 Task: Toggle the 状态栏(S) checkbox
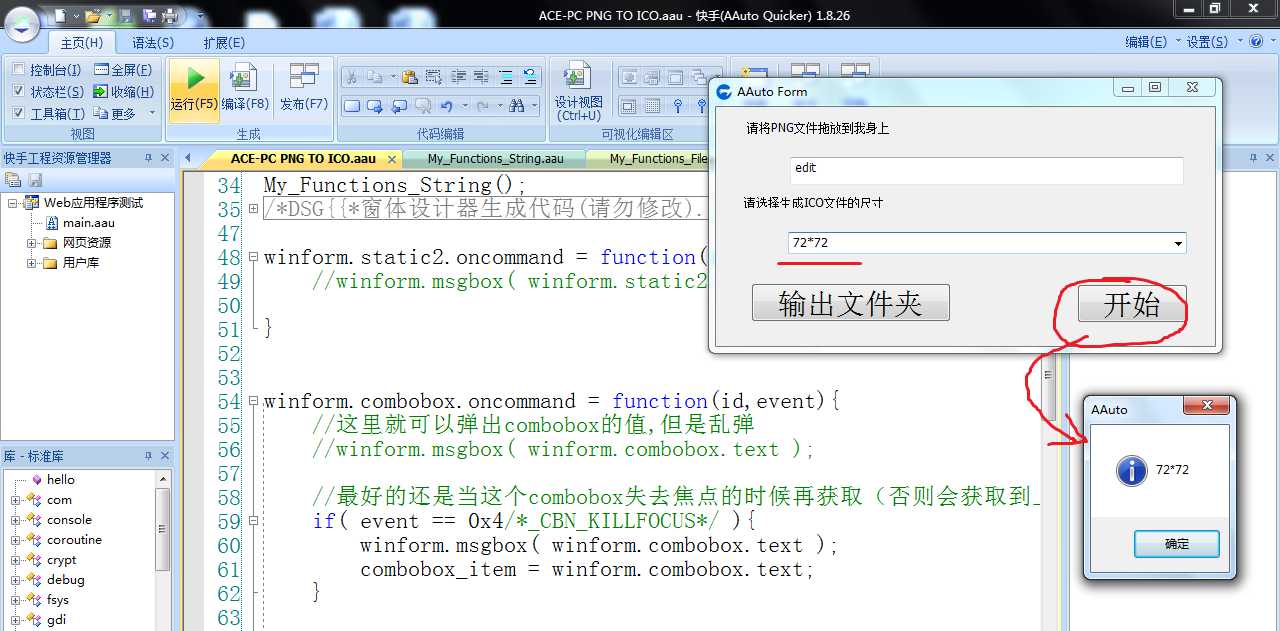click(19, 91)
